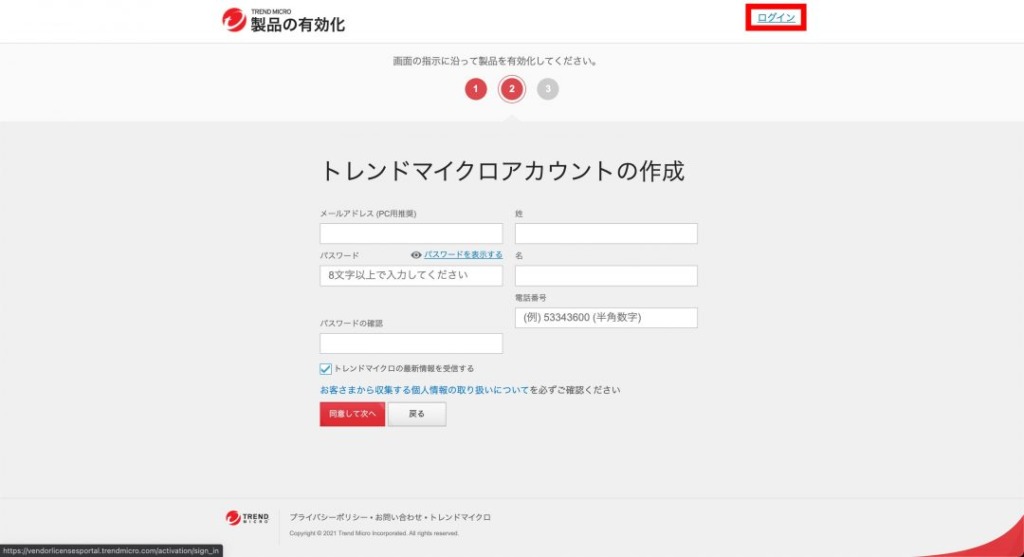Viewport: 1024px width, 557px height.
Task: Select step 2 circle in progress indicator
Action: click(511, 89)
